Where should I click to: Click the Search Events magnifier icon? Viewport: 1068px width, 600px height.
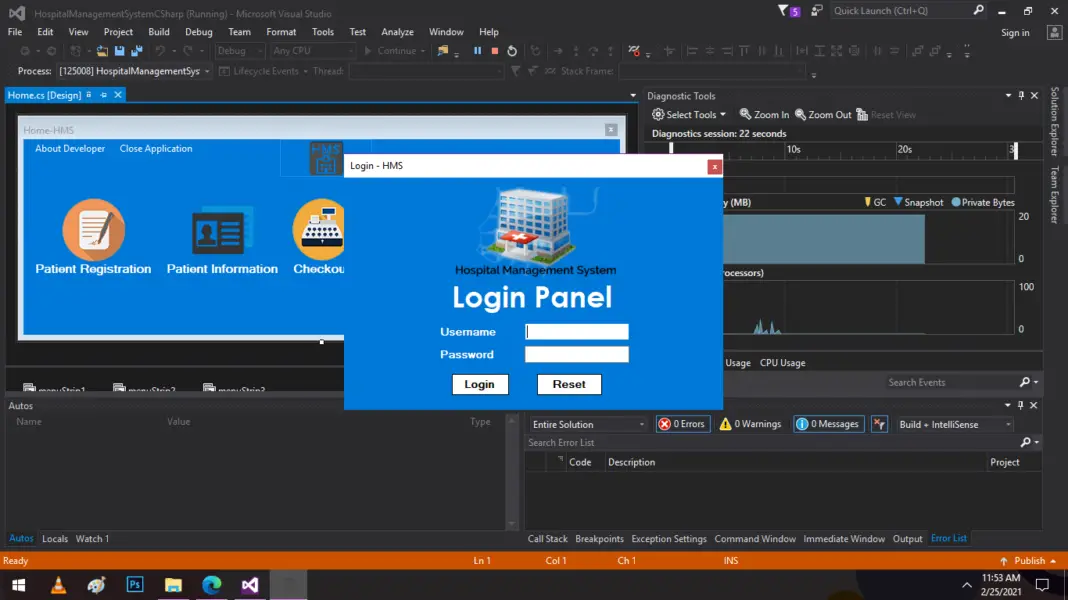click(1024, 383)
